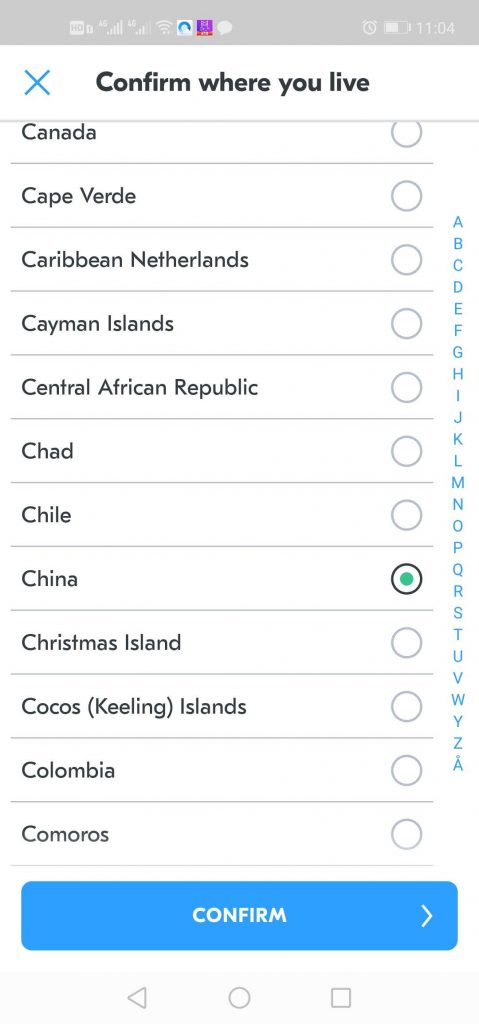Jump to letter Z in the alphabet index

coord(458,743)
